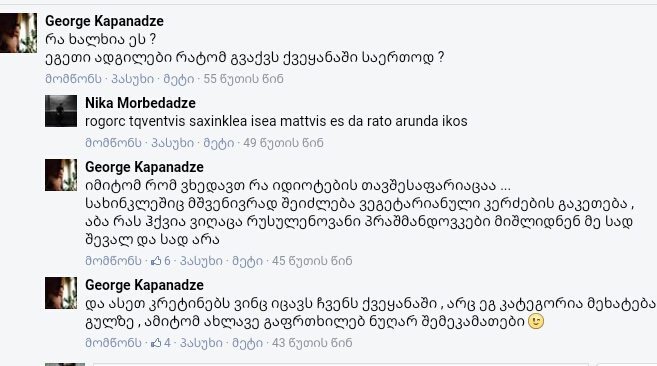The image size is (657, 366).
Task: Click the comment input field at the bottom
Action: coord(340,364)
